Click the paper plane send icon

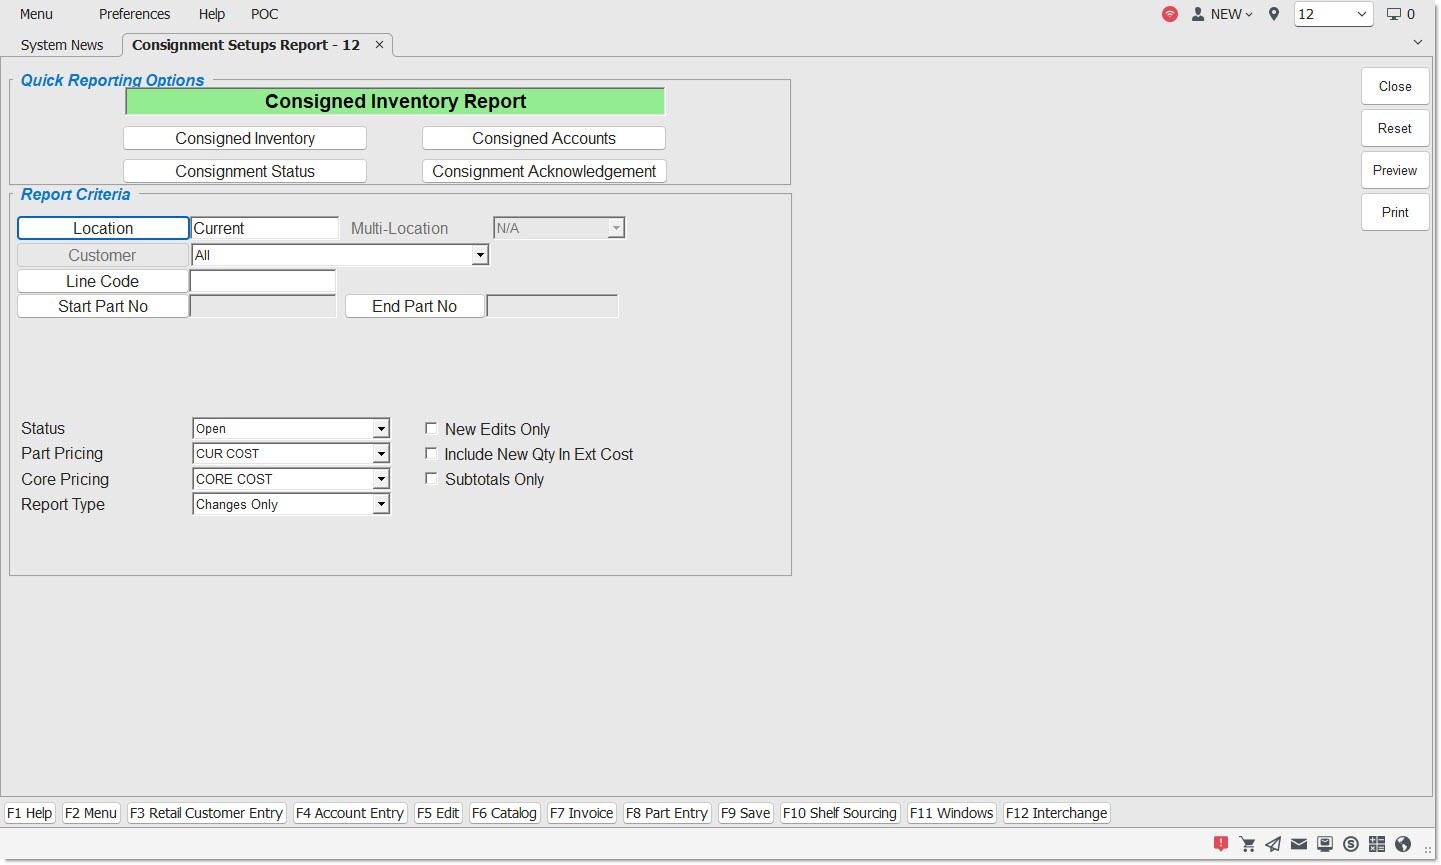pyautogui.click(x=1273, y=844)
